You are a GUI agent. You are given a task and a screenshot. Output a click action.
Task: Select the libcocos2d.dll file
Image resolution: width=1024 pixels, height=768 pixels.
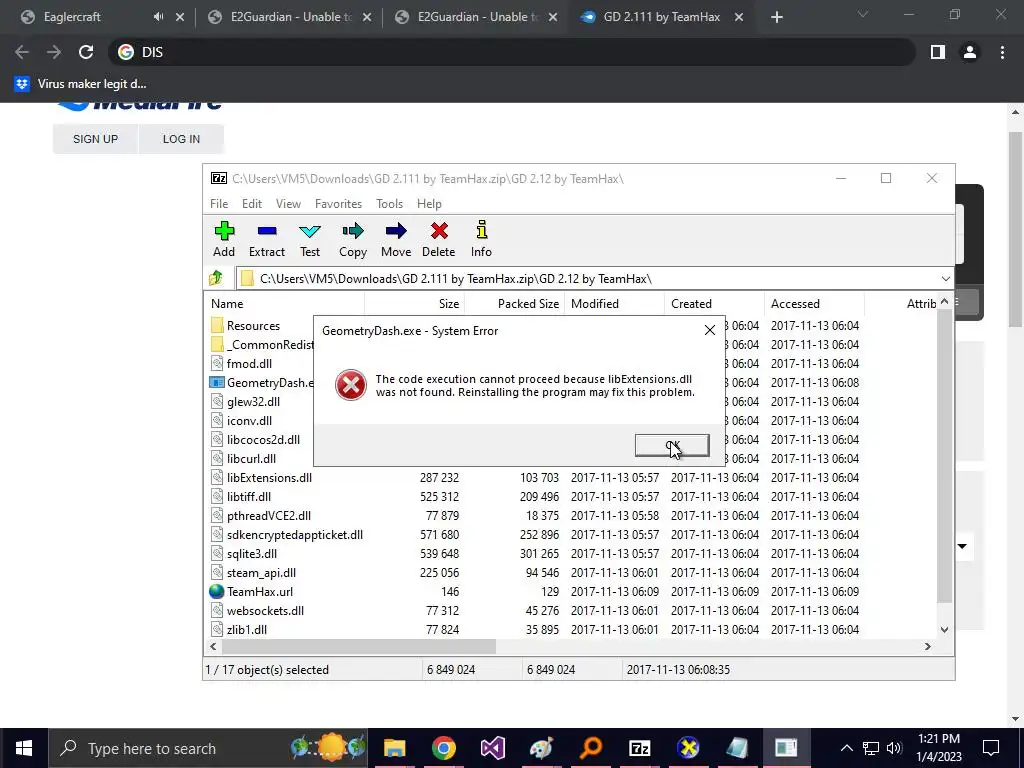tap(263, 440)
